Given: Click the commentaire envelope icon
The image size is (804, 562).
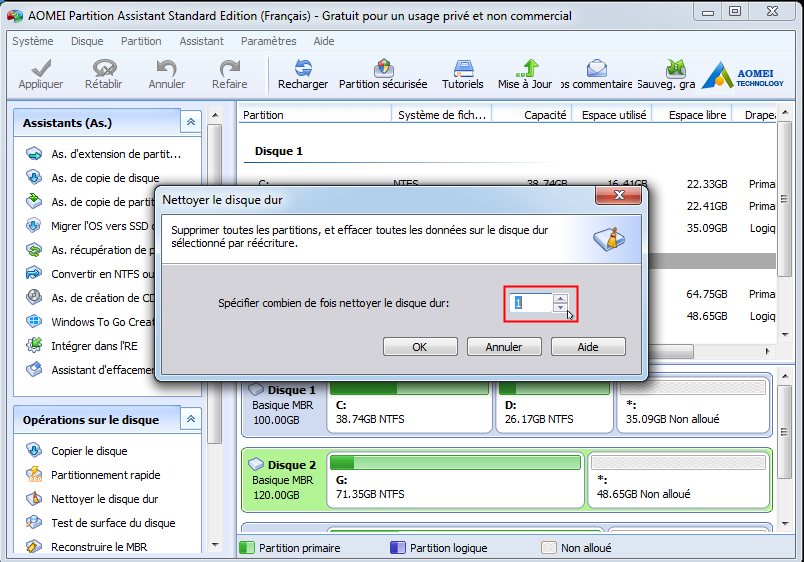Looking at the screenshot, I should click(x=596, y=75).
